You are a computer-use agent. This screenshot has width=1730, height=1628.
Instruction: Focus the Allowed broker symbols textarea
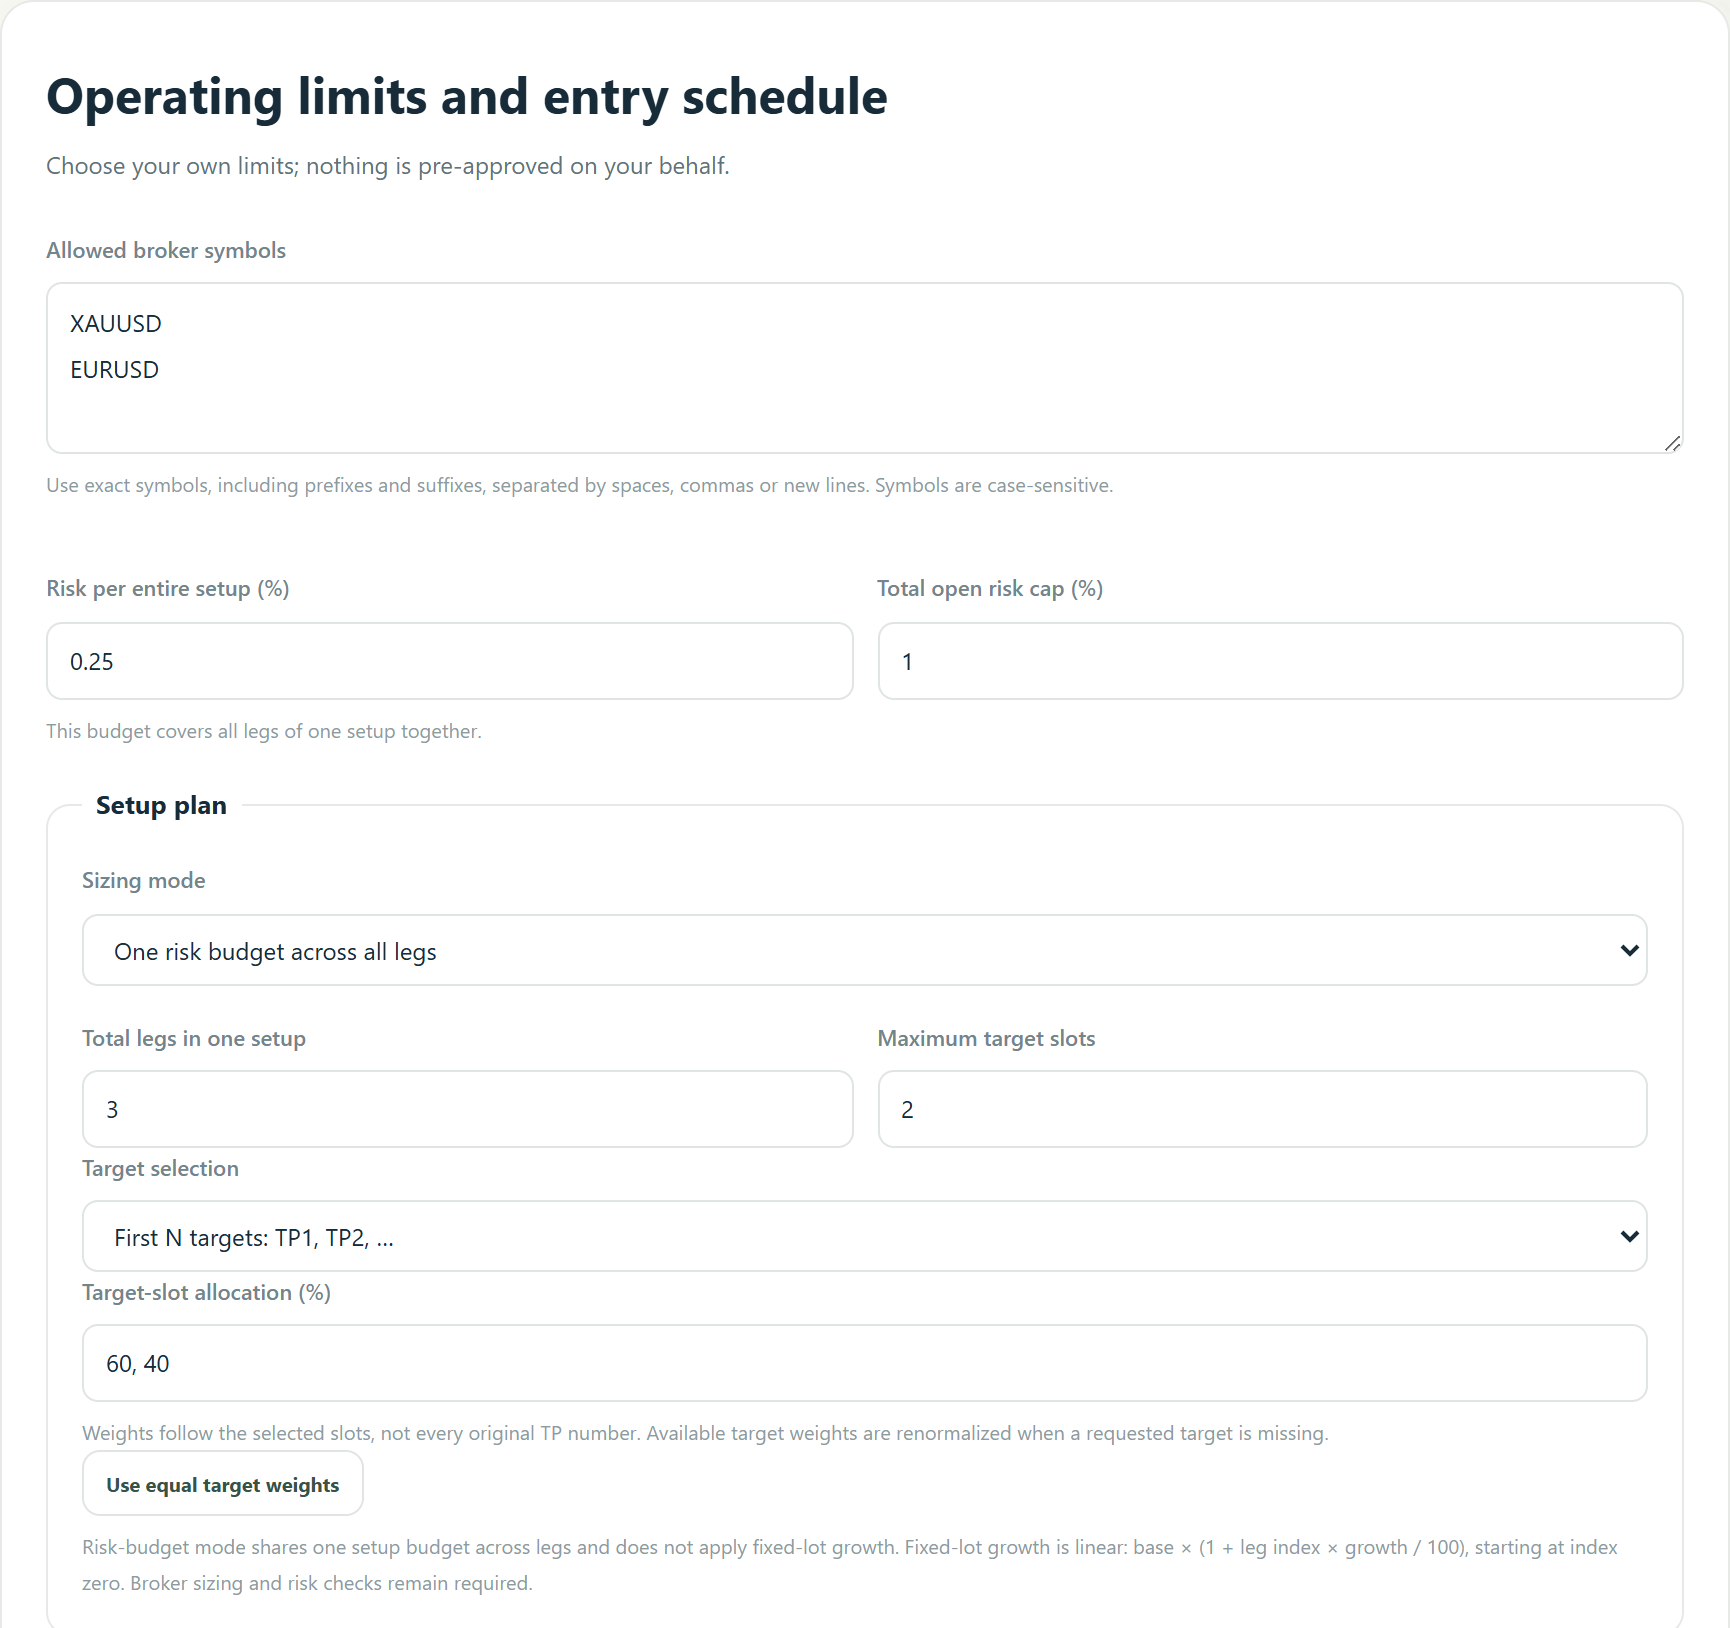[x=864, y=368]
